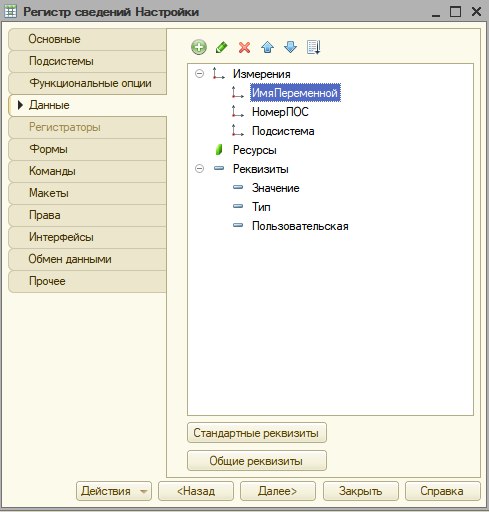
Task: Select Ресурсы node
Action: [x=255, y=150]
